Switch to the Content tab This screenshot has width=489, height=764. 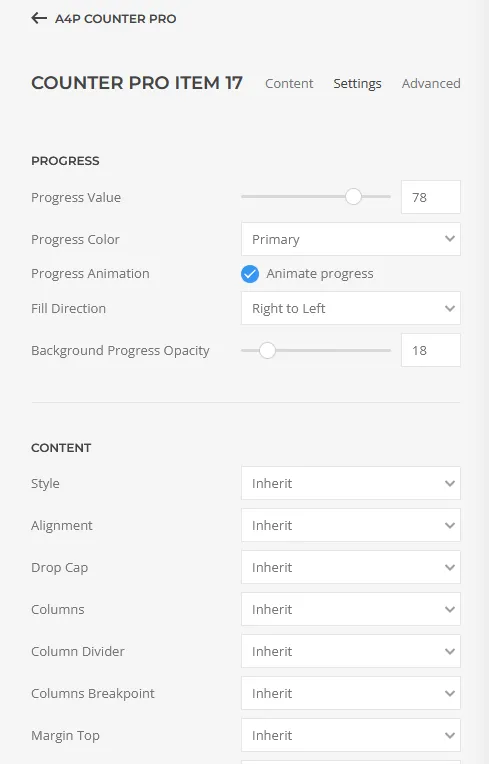point(289,83)
